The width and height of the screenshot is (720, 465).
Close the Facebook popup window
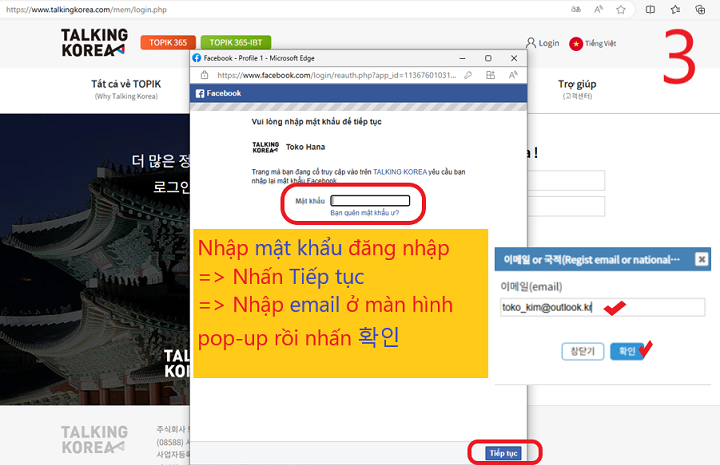(x=514, y=58)
